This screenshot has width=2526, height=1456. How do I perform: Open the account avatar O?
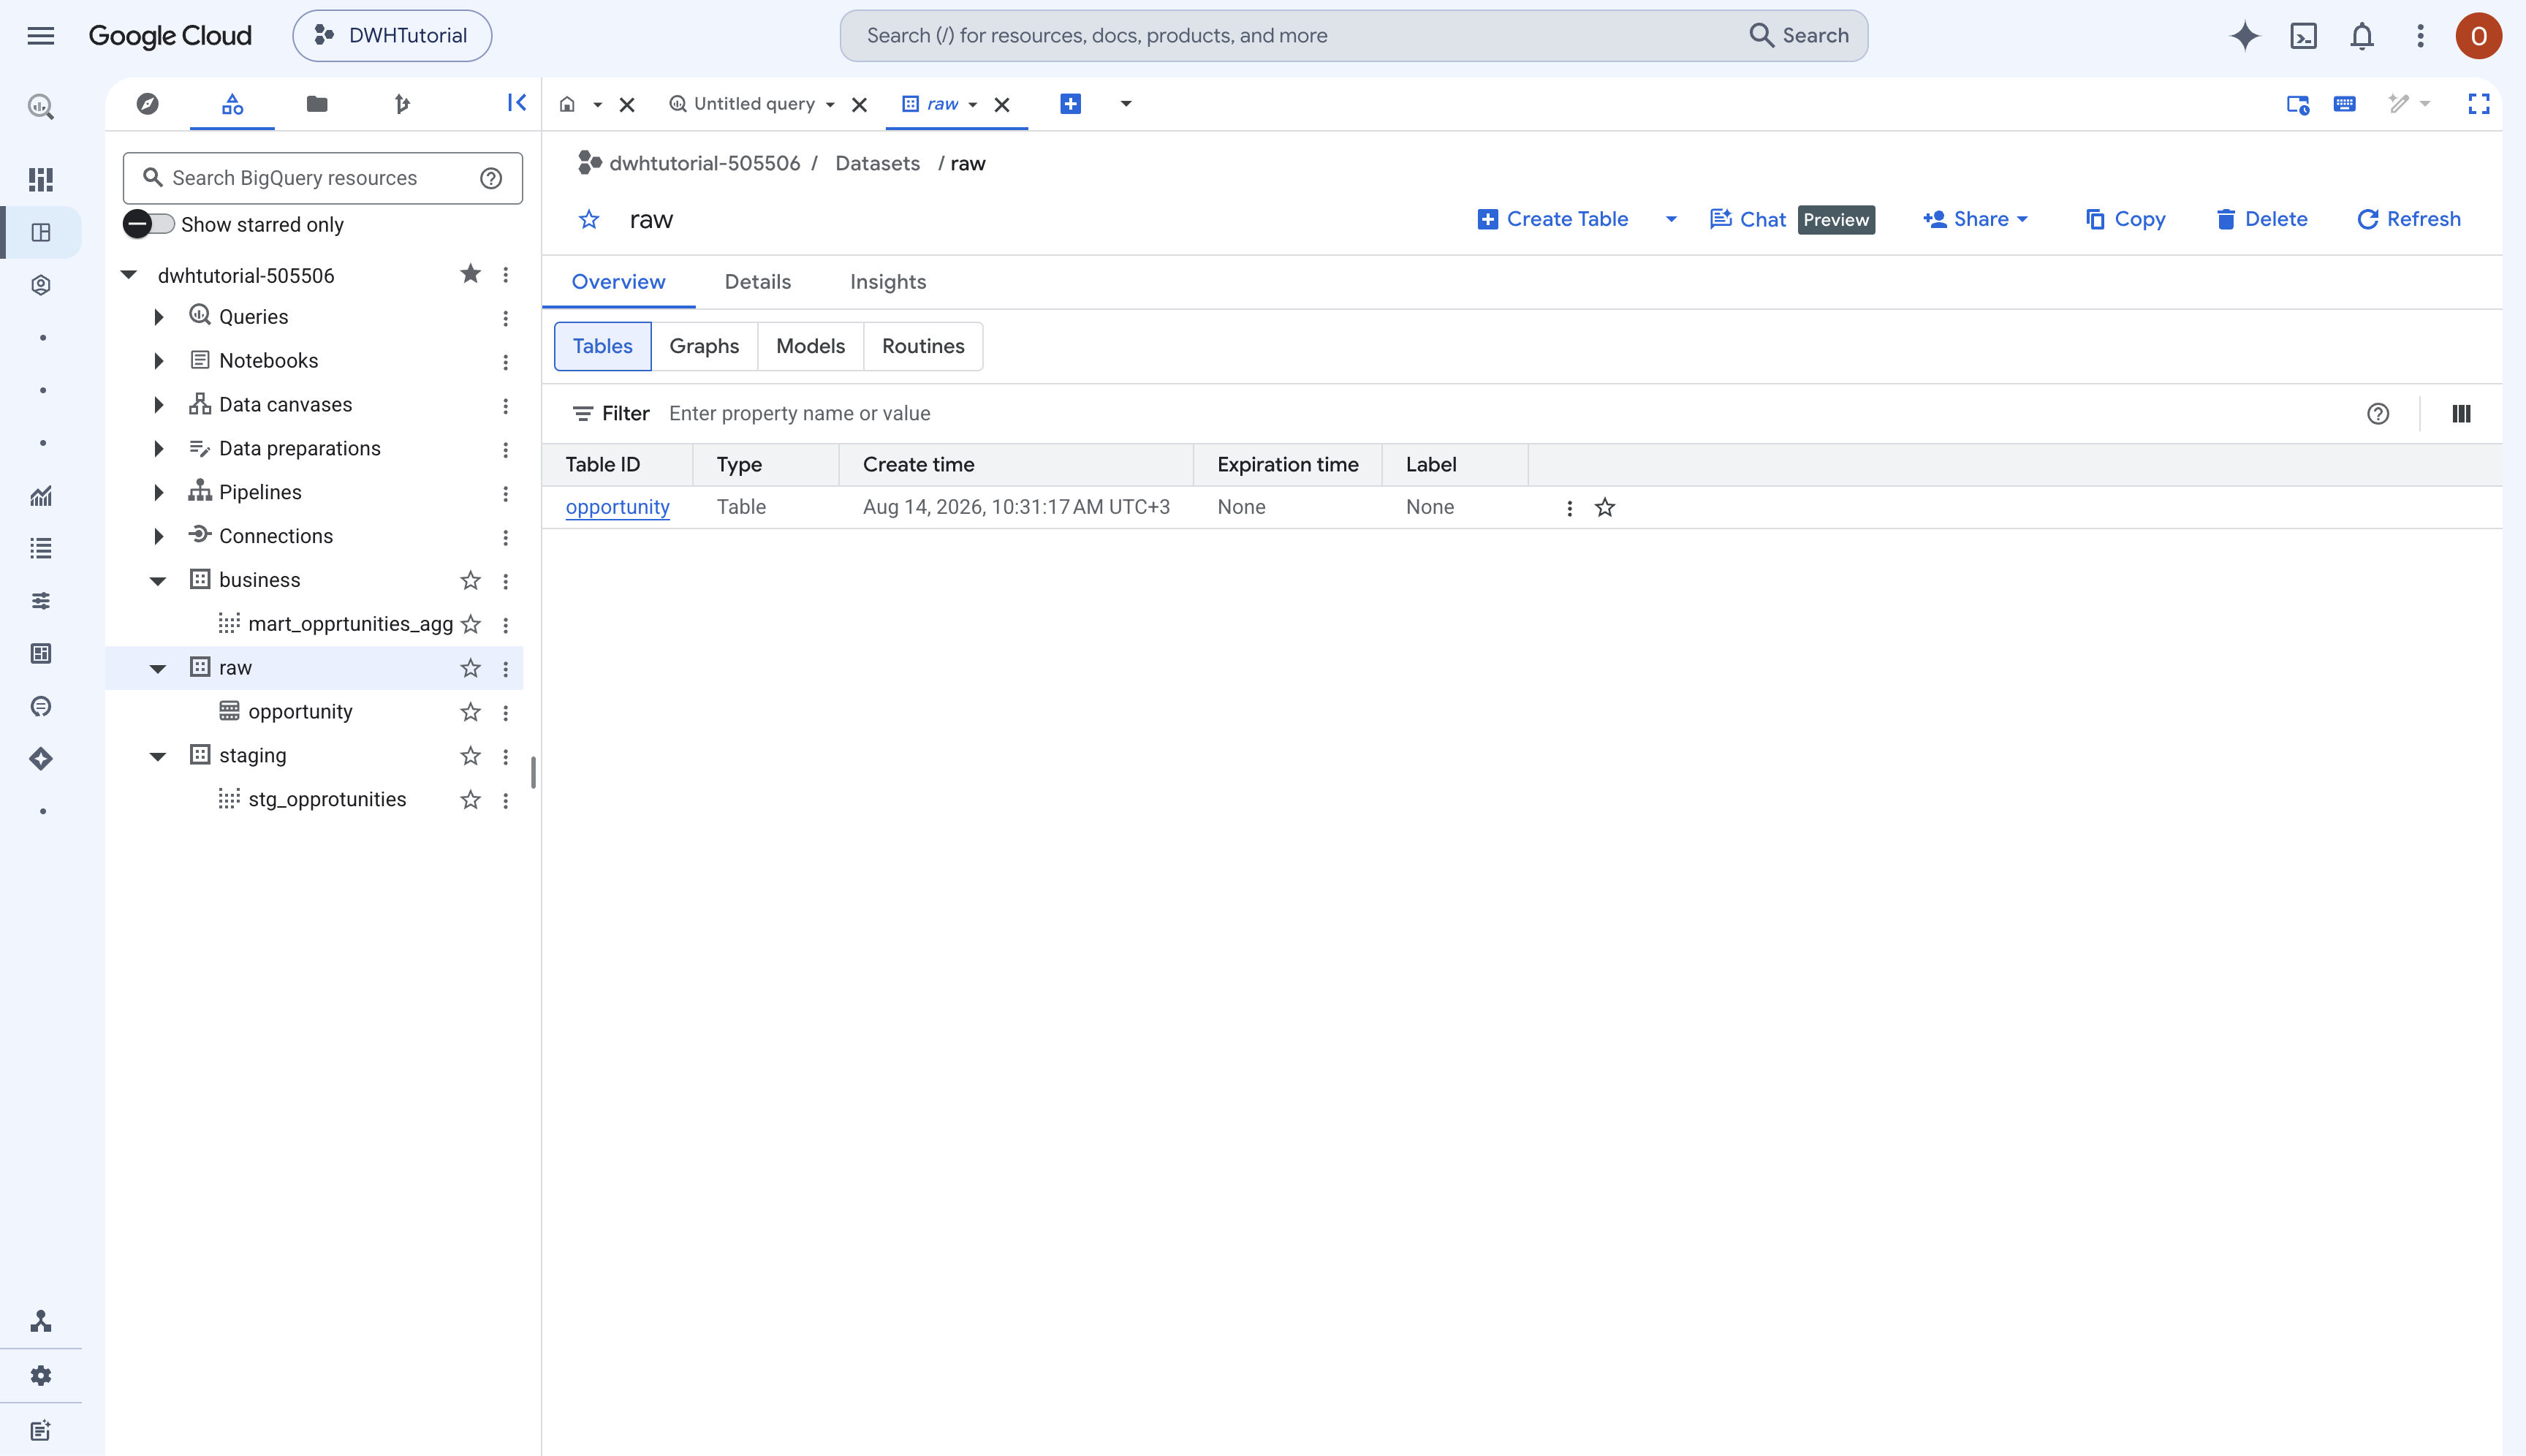(x=2478, y=36)
